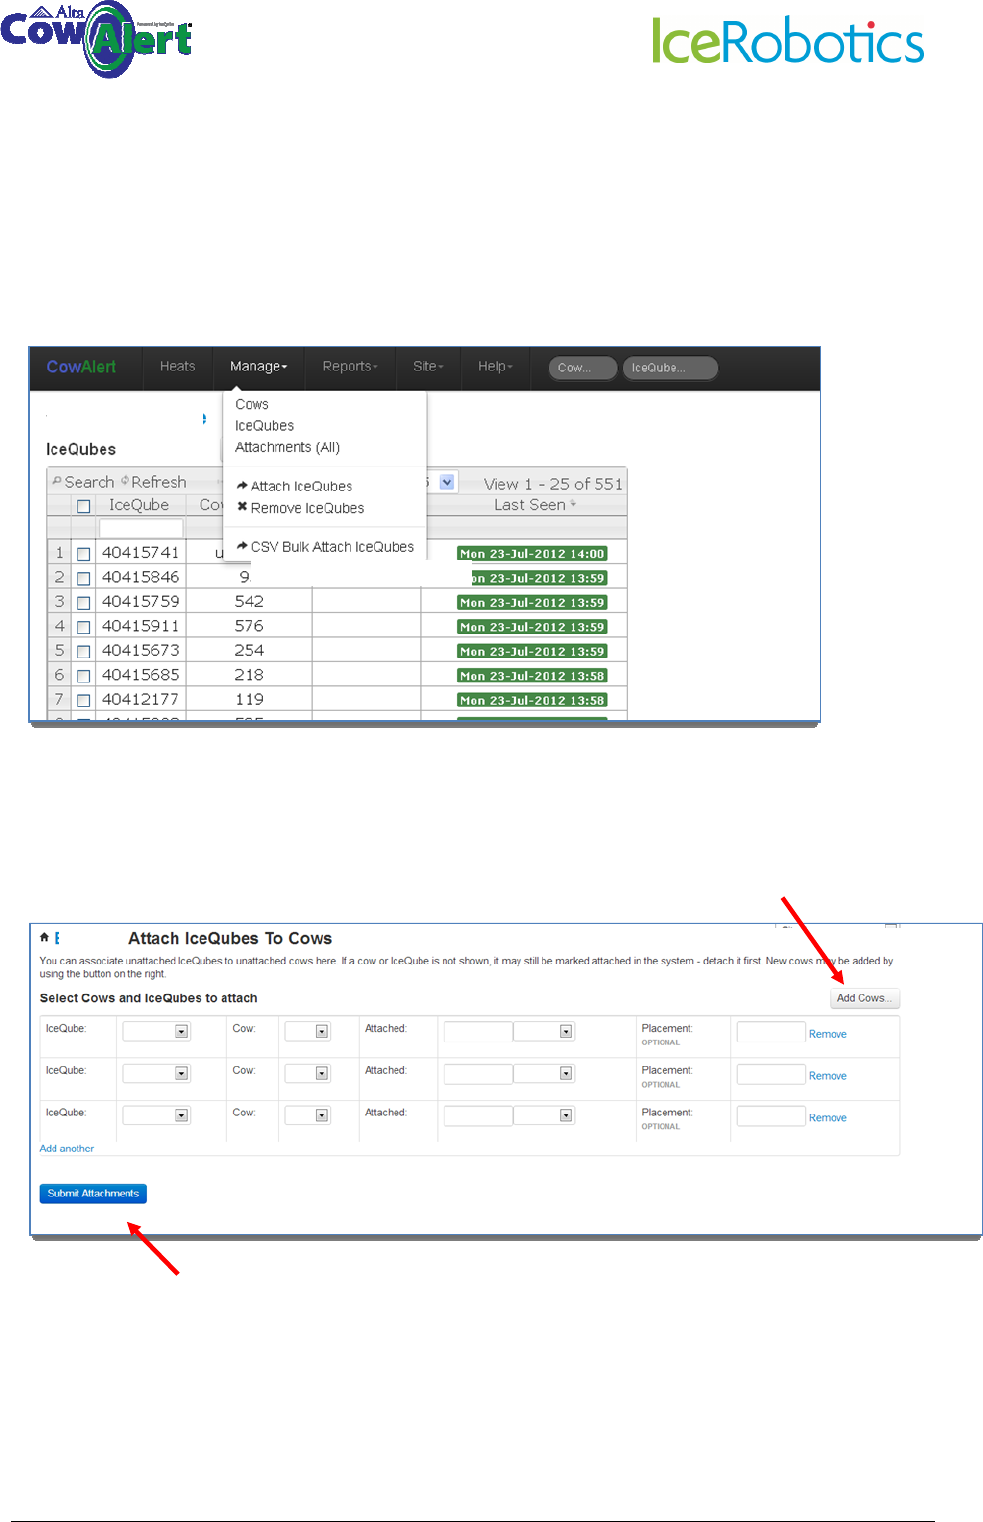Click the Last Seen sort arrow icon

point(573,505)
